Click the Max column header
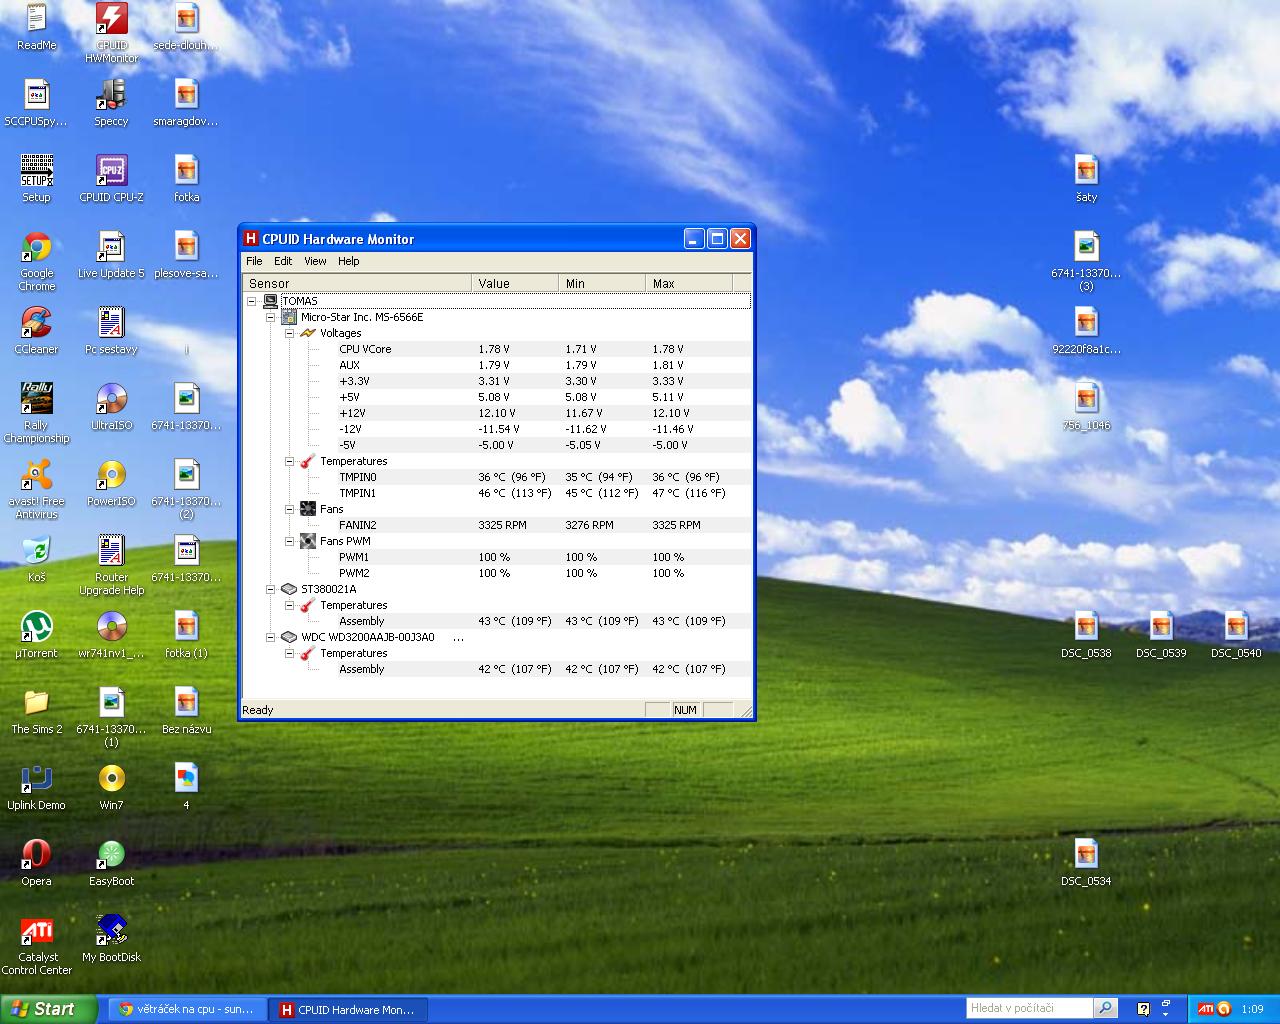Image resolution: width=1280 pixels, height=1024 pixels. coord(689,284)
